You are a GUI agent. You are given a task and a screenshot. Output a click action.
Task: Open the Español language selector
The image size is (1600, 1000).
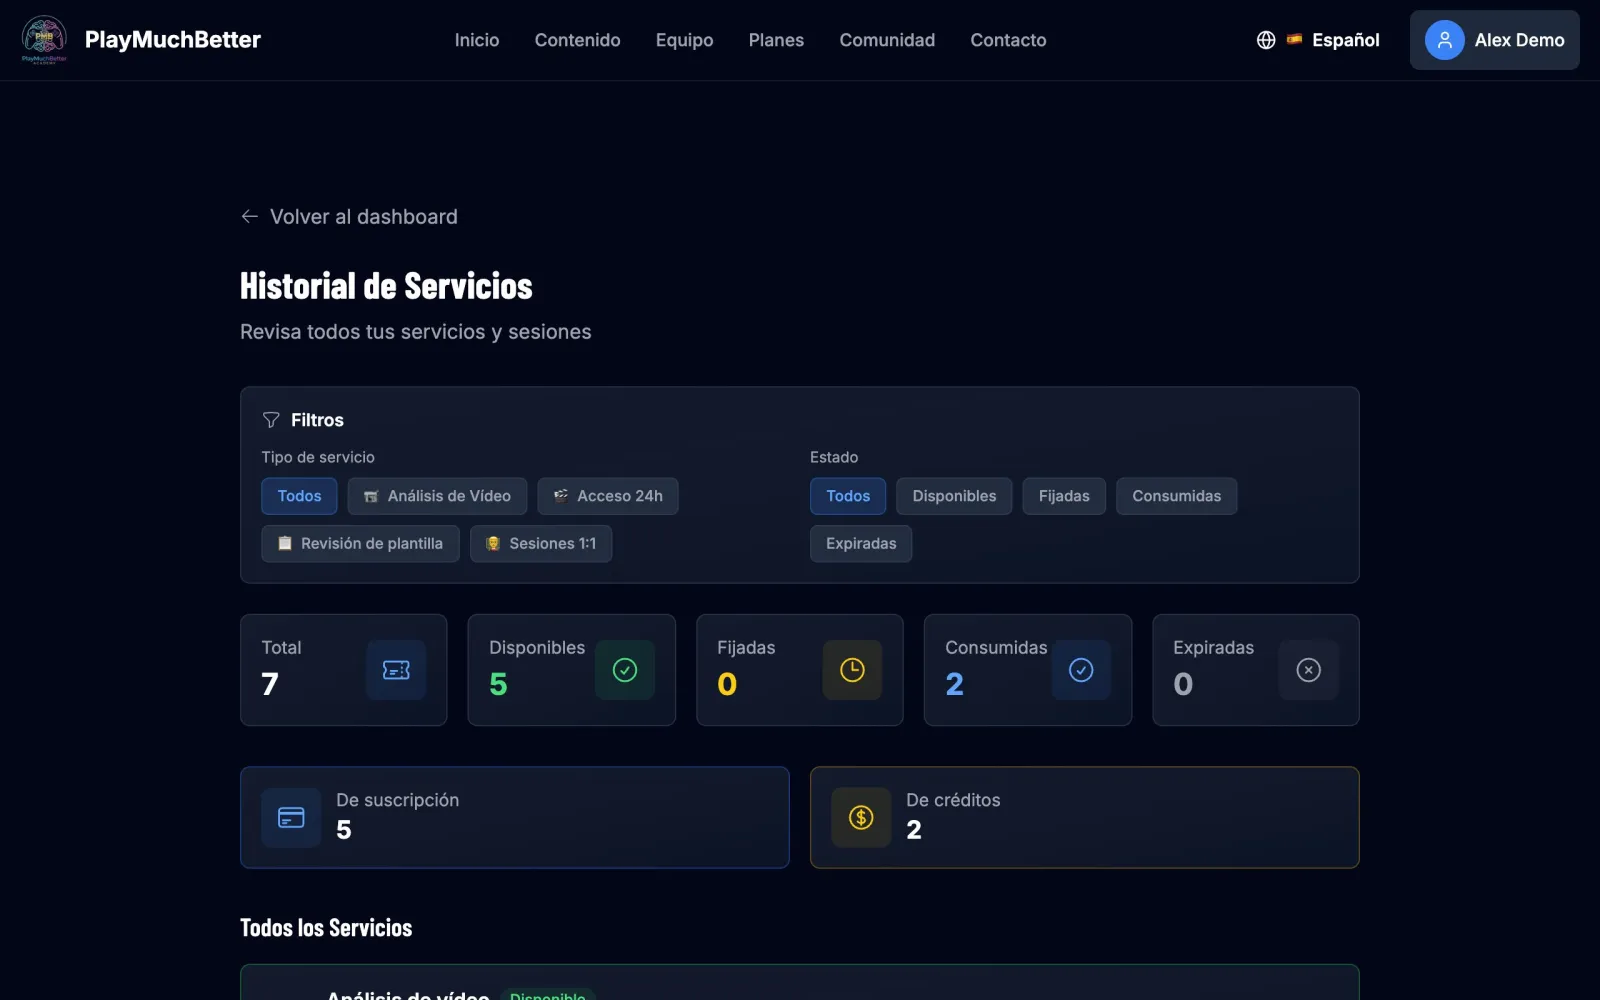[1318, 40]
